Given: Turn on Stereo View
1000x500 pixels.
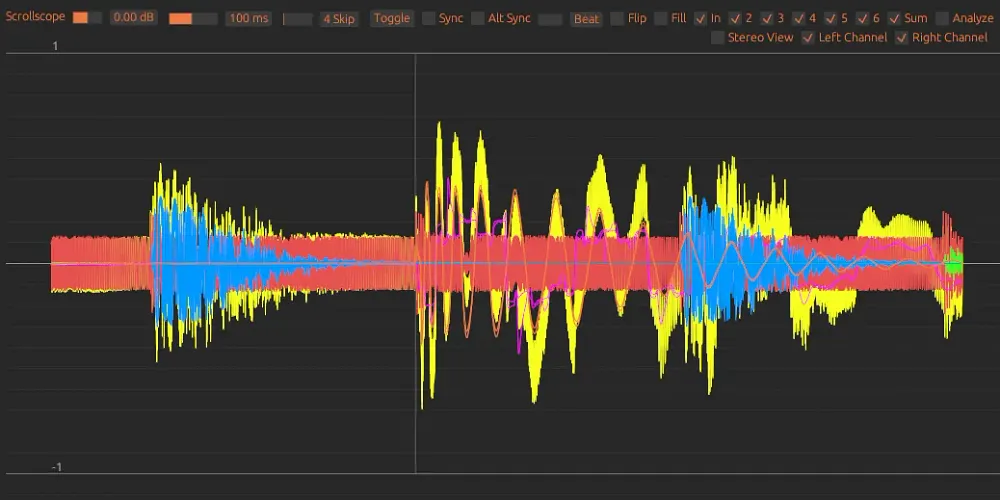Looking at the screenshot, I should (x=718, y=38).
